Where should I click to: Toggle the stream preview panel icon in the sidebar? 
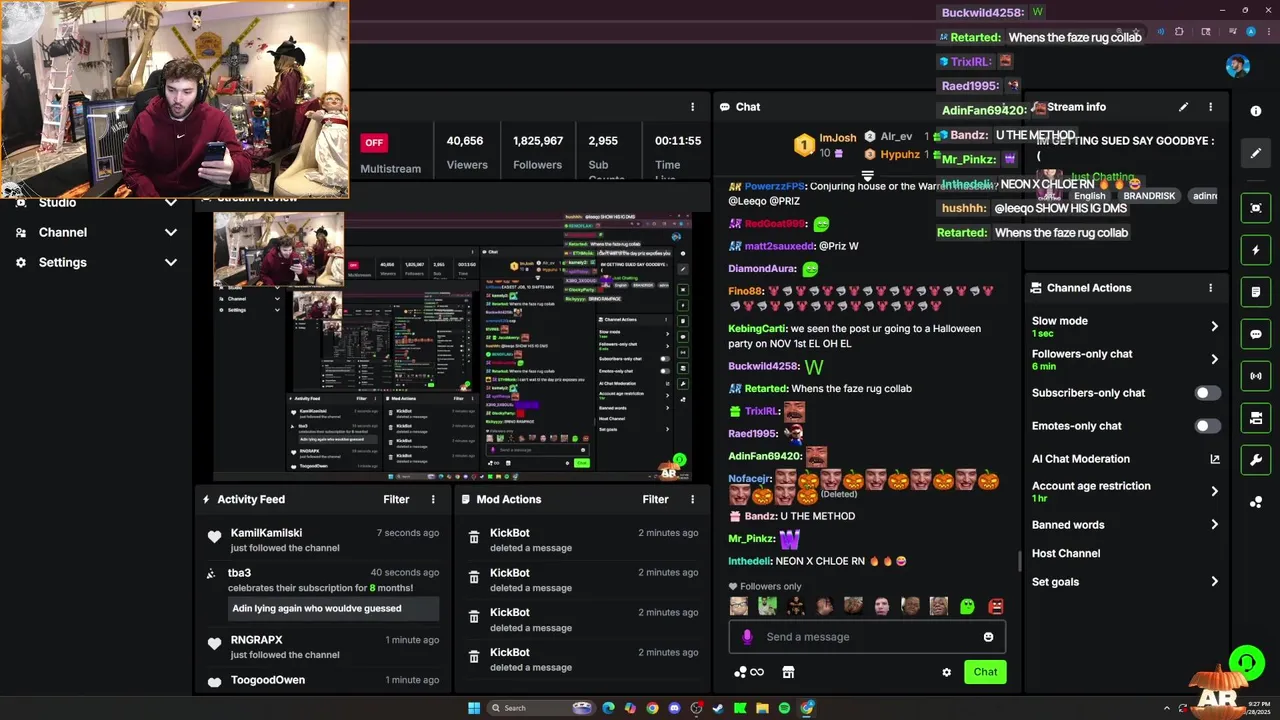point(1256,208)
